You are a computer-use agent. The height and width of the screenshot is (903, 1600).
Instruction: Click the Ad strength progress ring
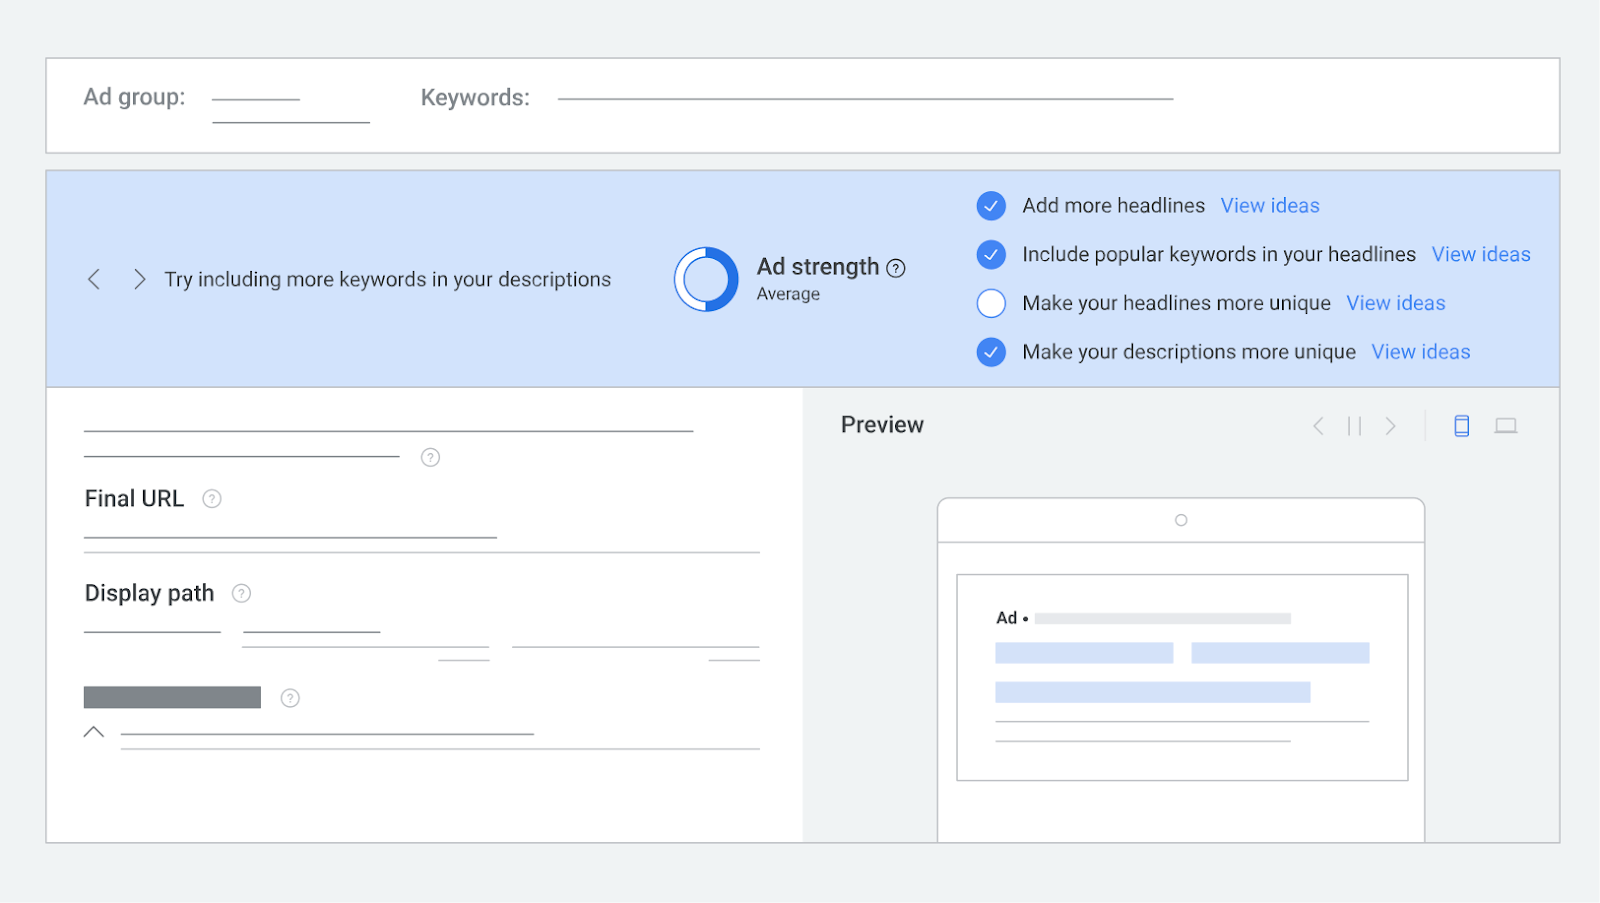706,279
